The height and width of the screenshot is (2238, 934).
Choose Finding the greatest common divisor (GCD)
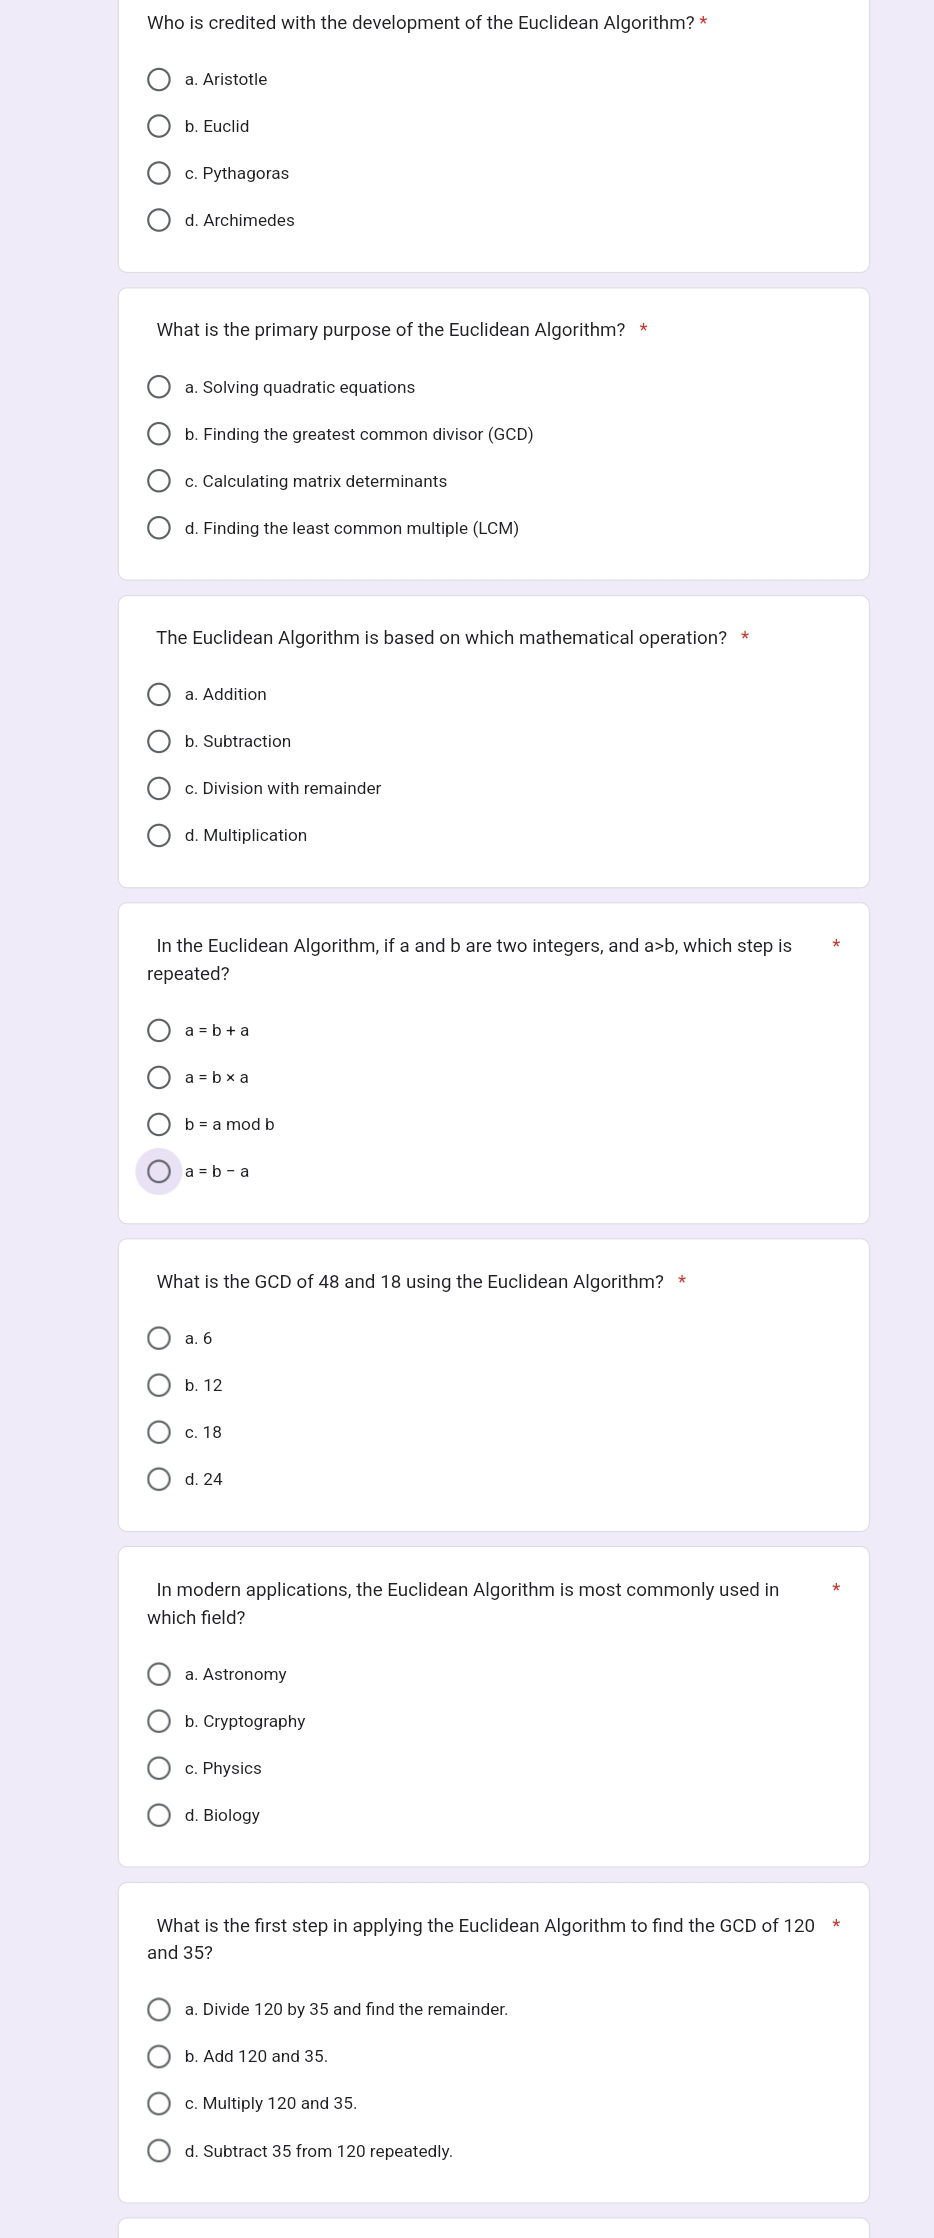[x=159, y=434]
